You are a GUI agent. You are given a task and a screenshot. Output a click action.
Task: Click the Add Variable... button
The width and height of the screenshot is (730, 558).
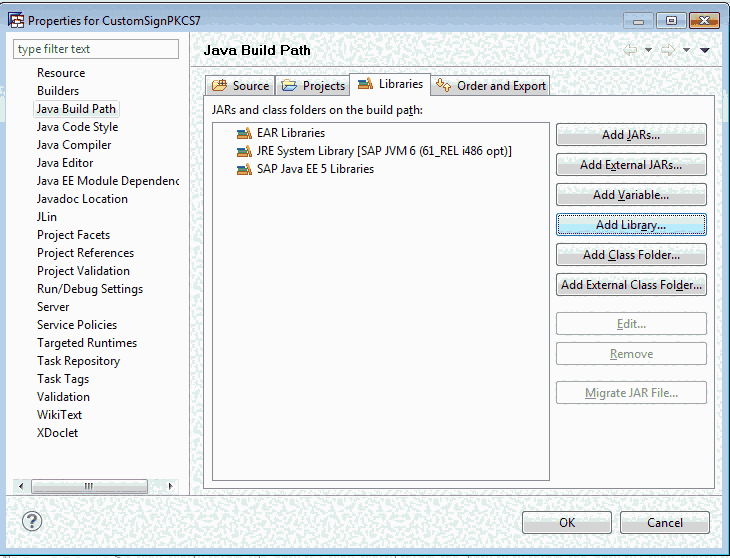click(631, 195)
